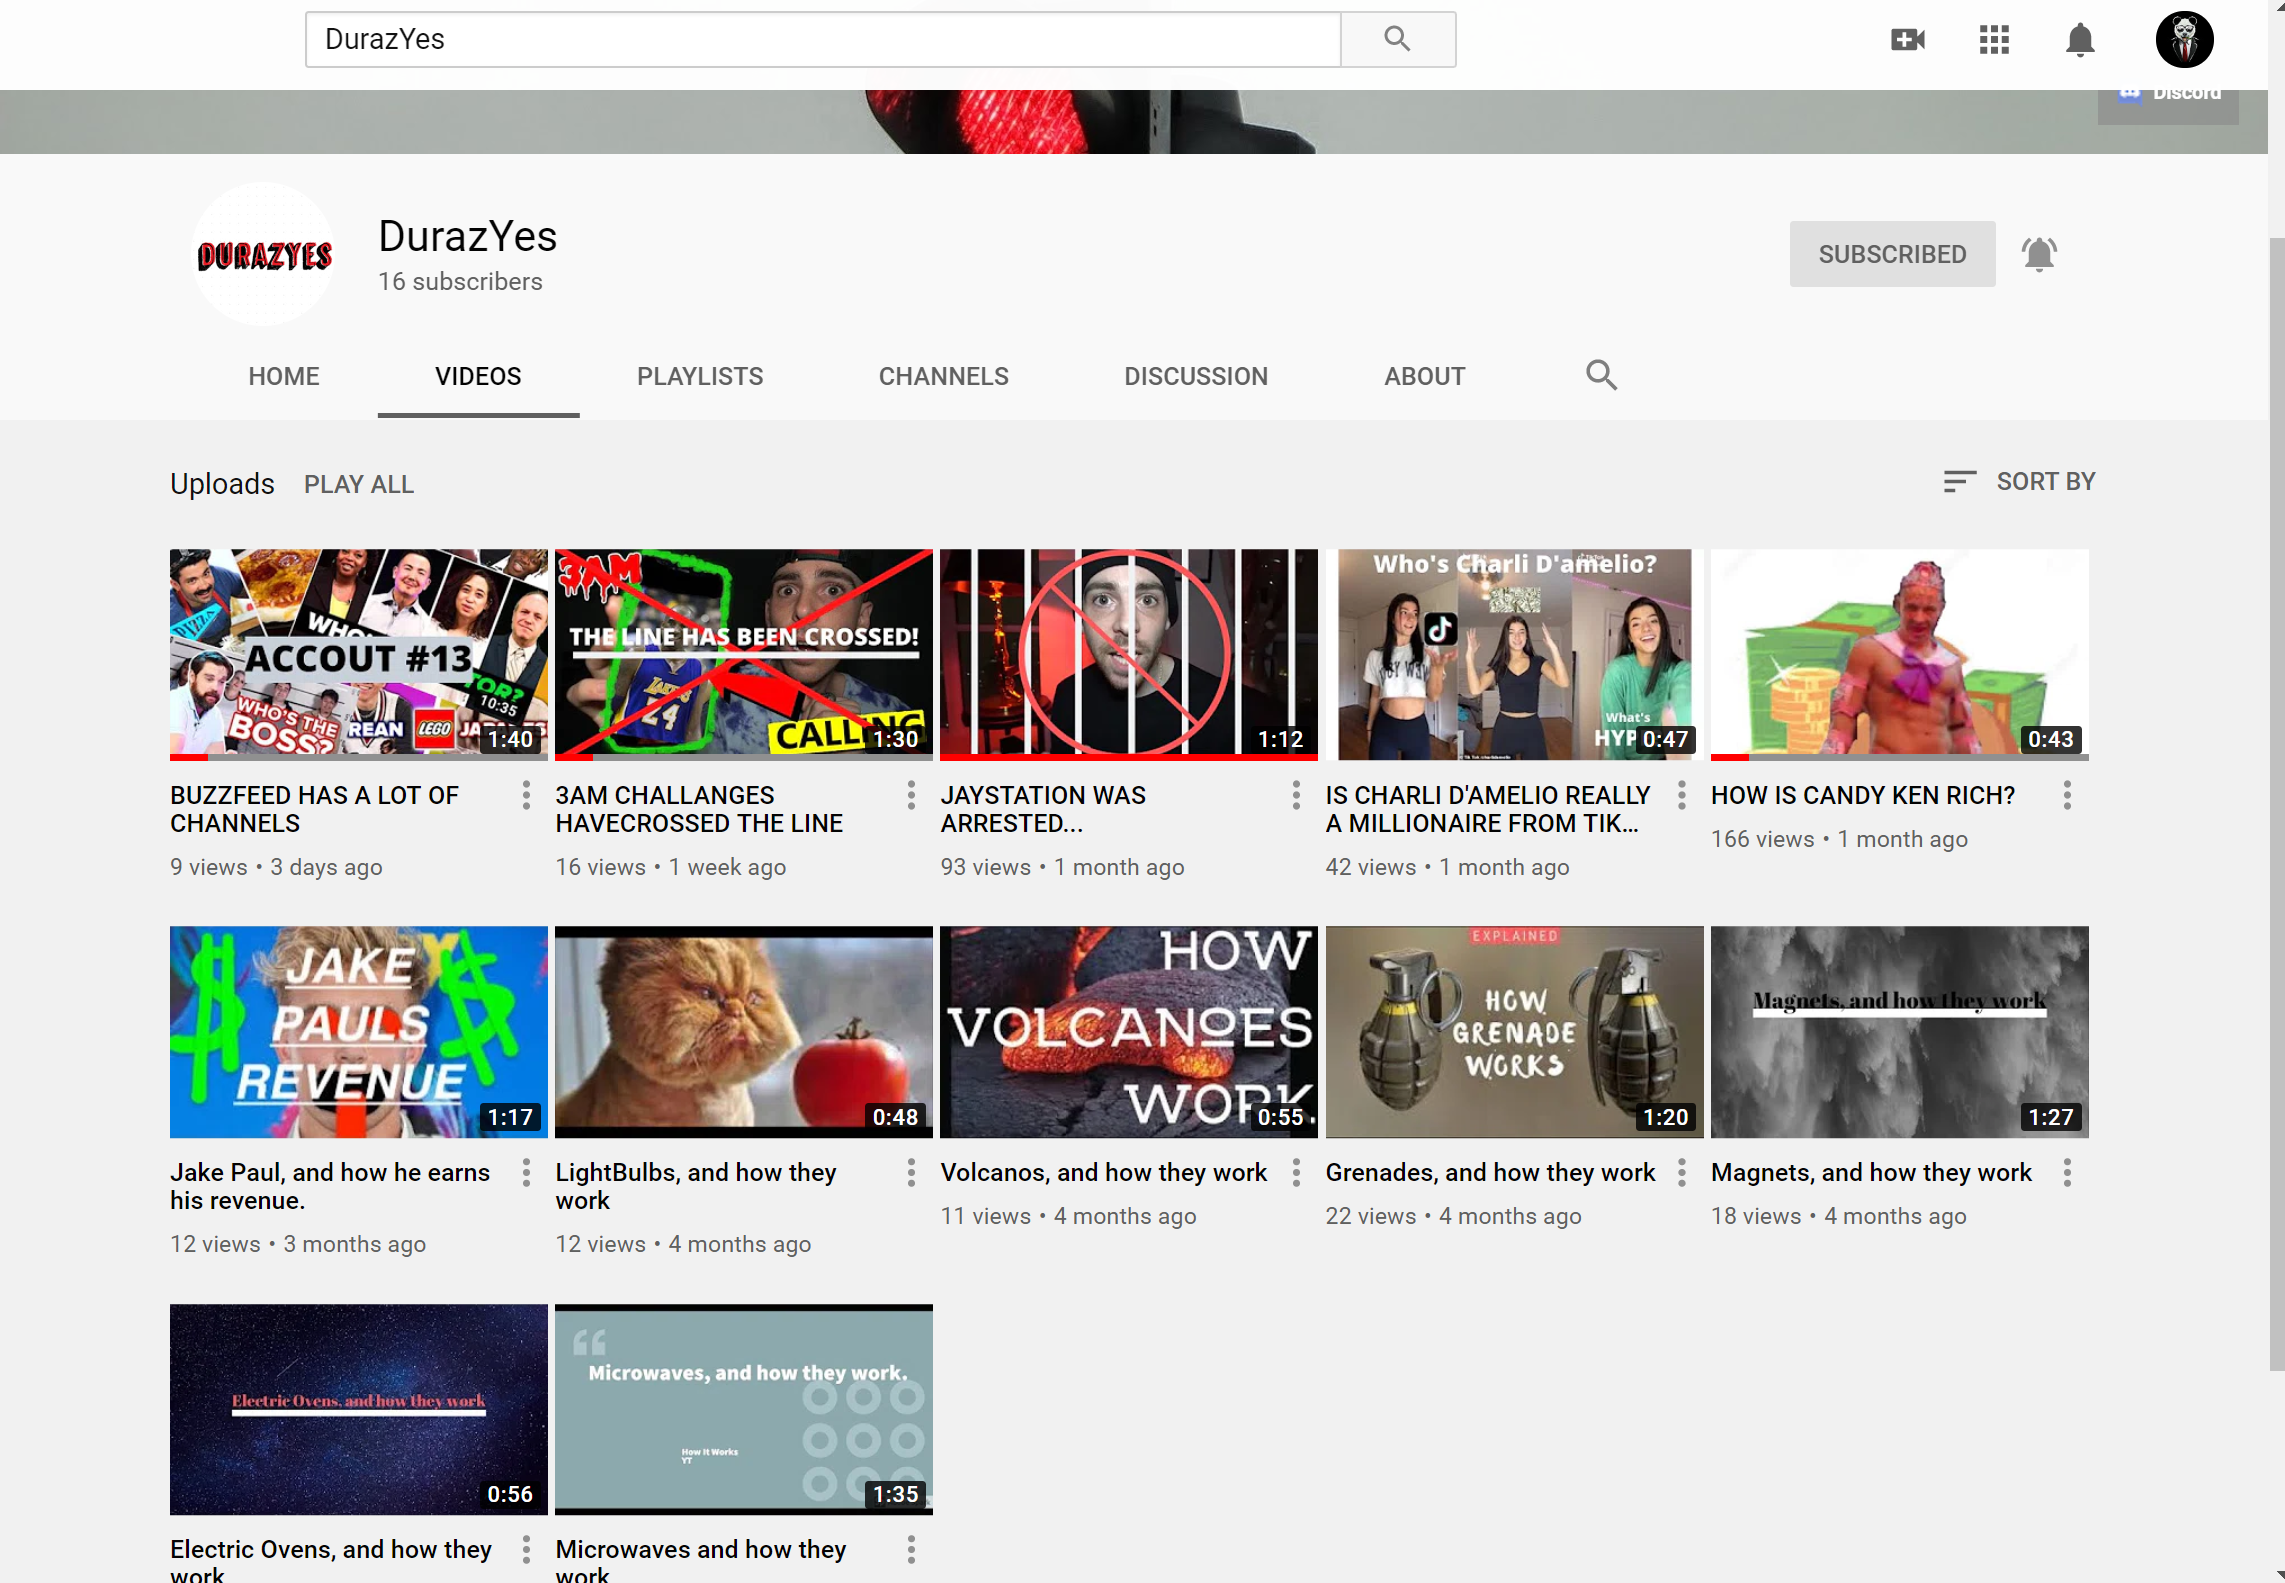Open the Who's Charli D'amelio thumbnail
This screenshot has width=2285, height=1583.
[x=1514, y=654]
